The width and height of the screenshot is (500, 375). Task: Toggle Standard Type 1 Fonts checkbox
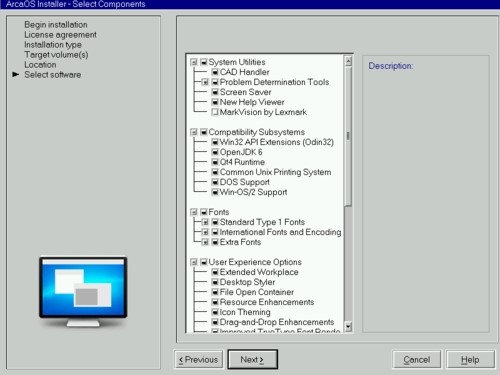[215, 222]
